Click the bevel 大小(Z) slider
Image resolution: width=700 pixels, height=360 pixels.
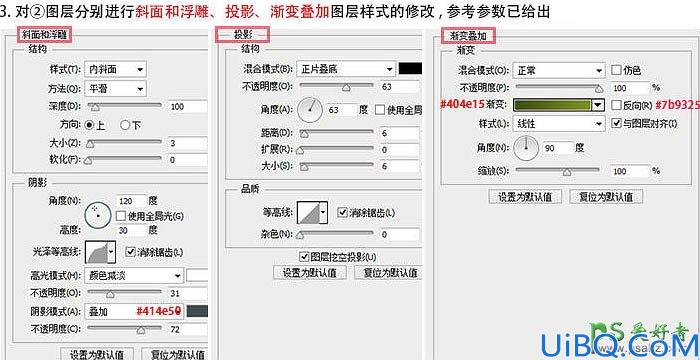[x=125, y=143]
